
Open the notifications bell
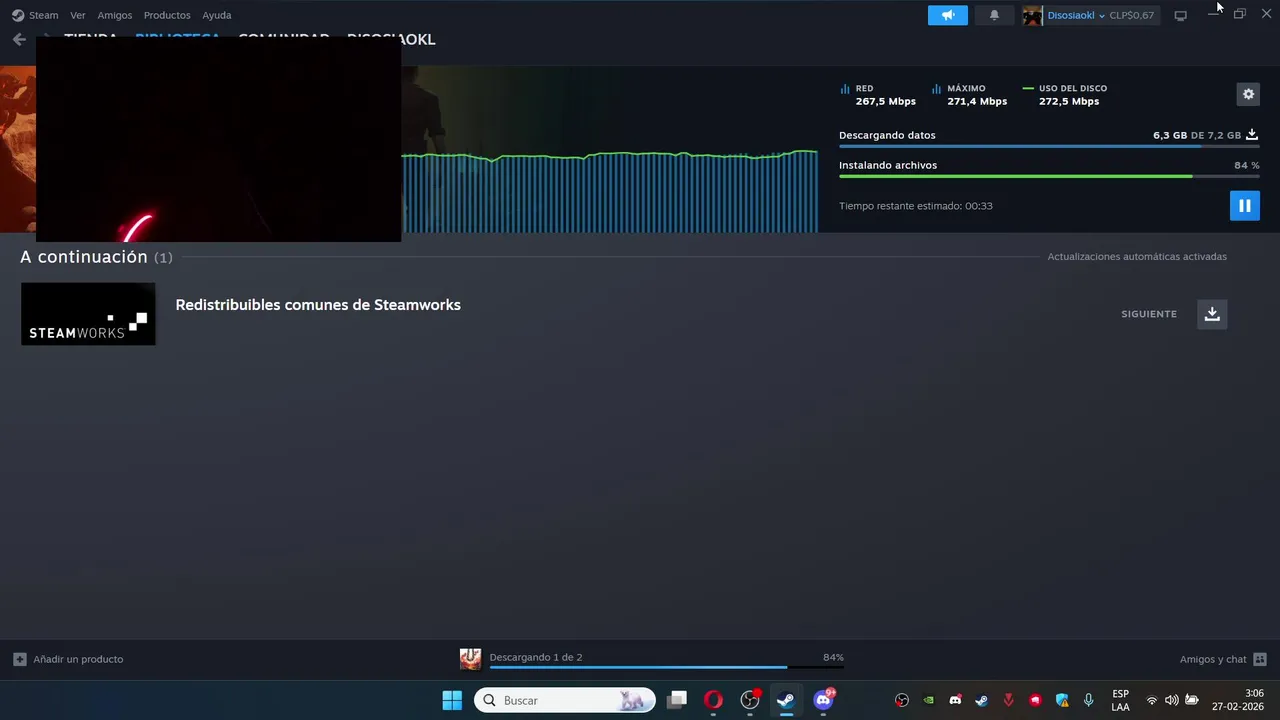[x=994, y=15]
